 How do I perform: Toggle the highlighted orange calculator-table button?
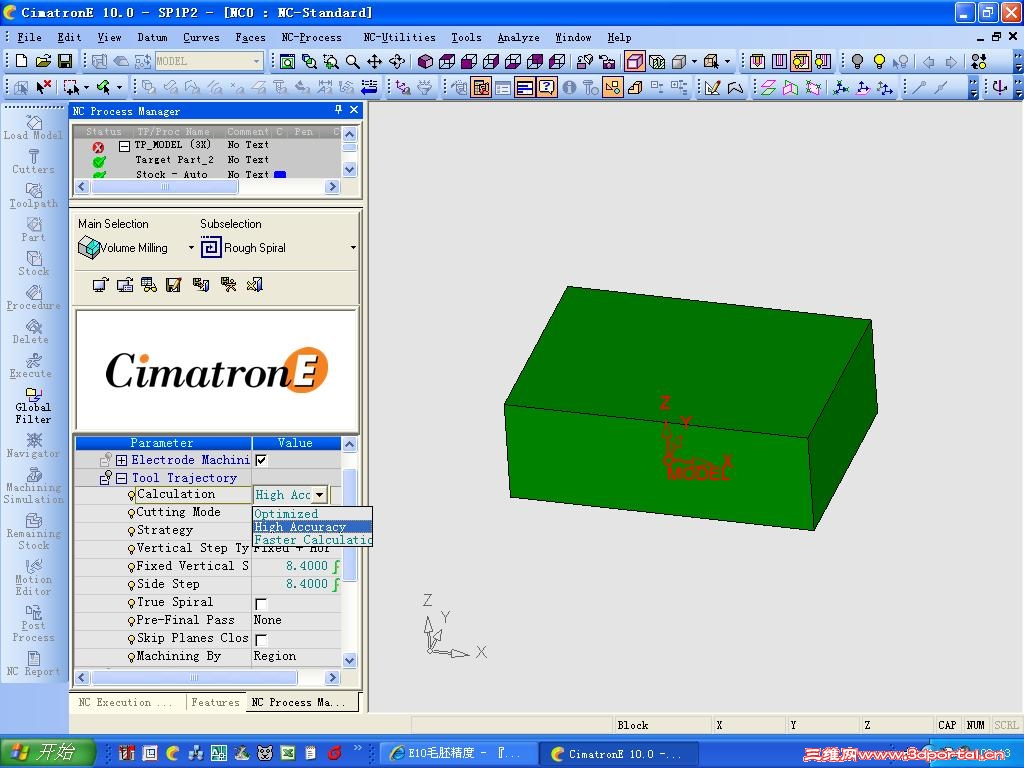click(481, 87)
